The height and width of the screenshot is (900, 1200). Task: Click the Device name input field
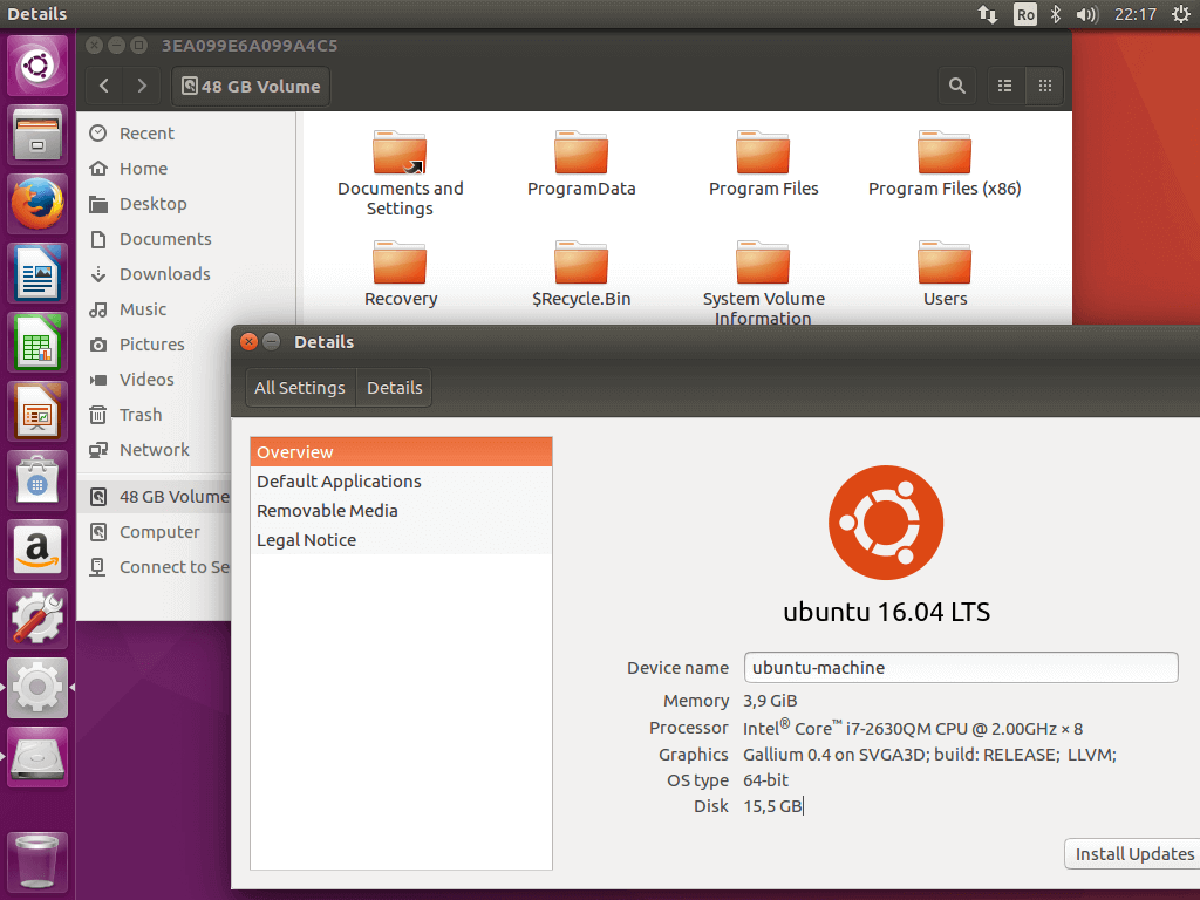[x=961, y=668]
